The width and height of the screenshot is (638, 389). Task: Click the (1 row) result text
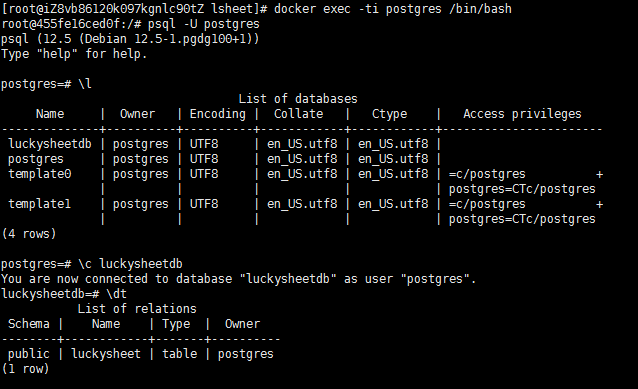point(25,369)
